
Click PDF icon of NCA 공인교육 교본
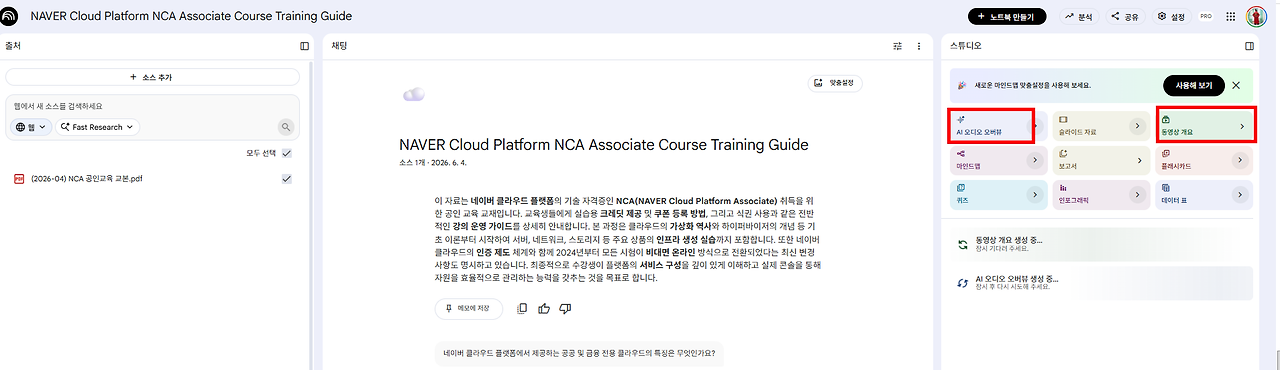[18, 179]
